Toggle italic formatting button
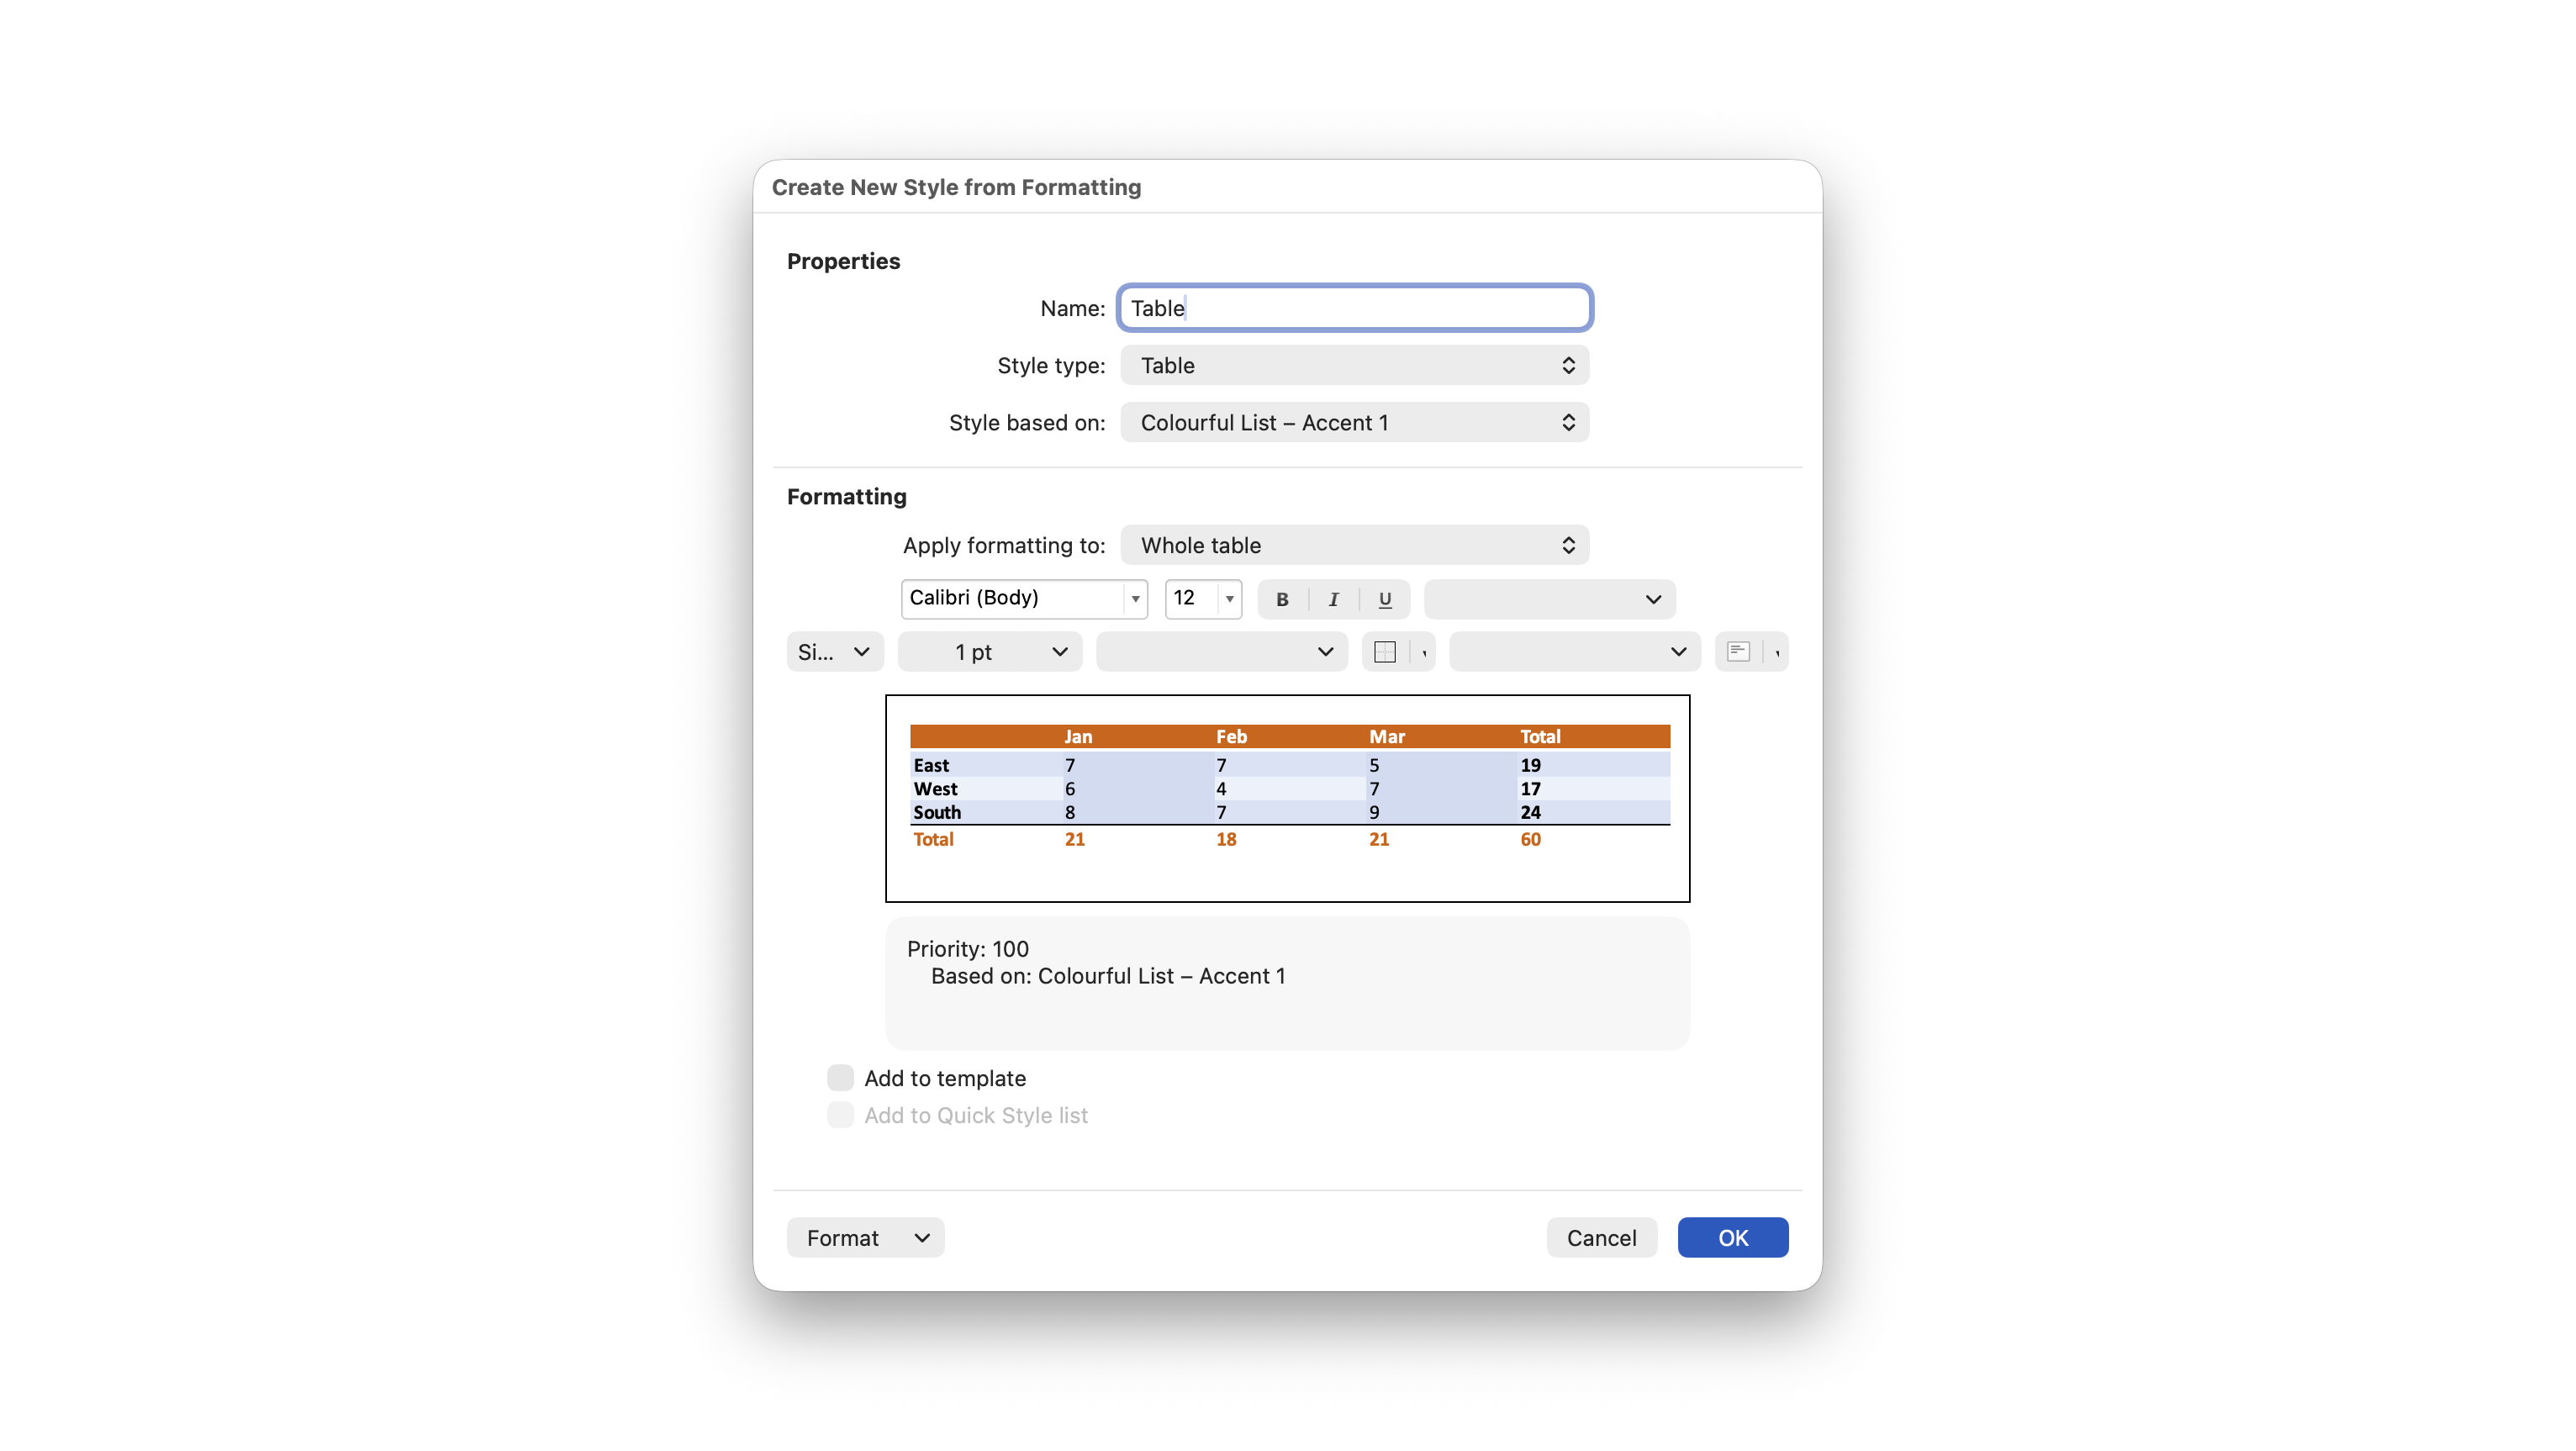2576x1451 pixels. (1333, 599)
